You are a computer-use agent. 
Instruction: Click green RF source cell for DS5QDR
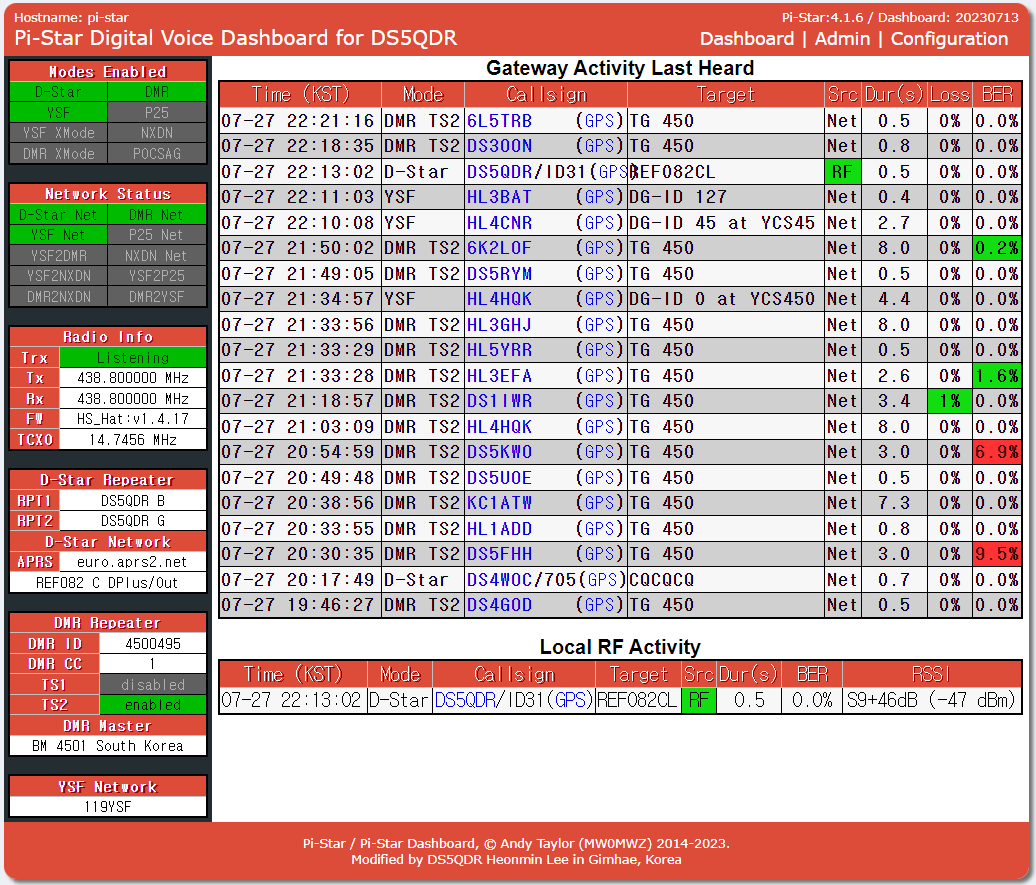(842, 172)
